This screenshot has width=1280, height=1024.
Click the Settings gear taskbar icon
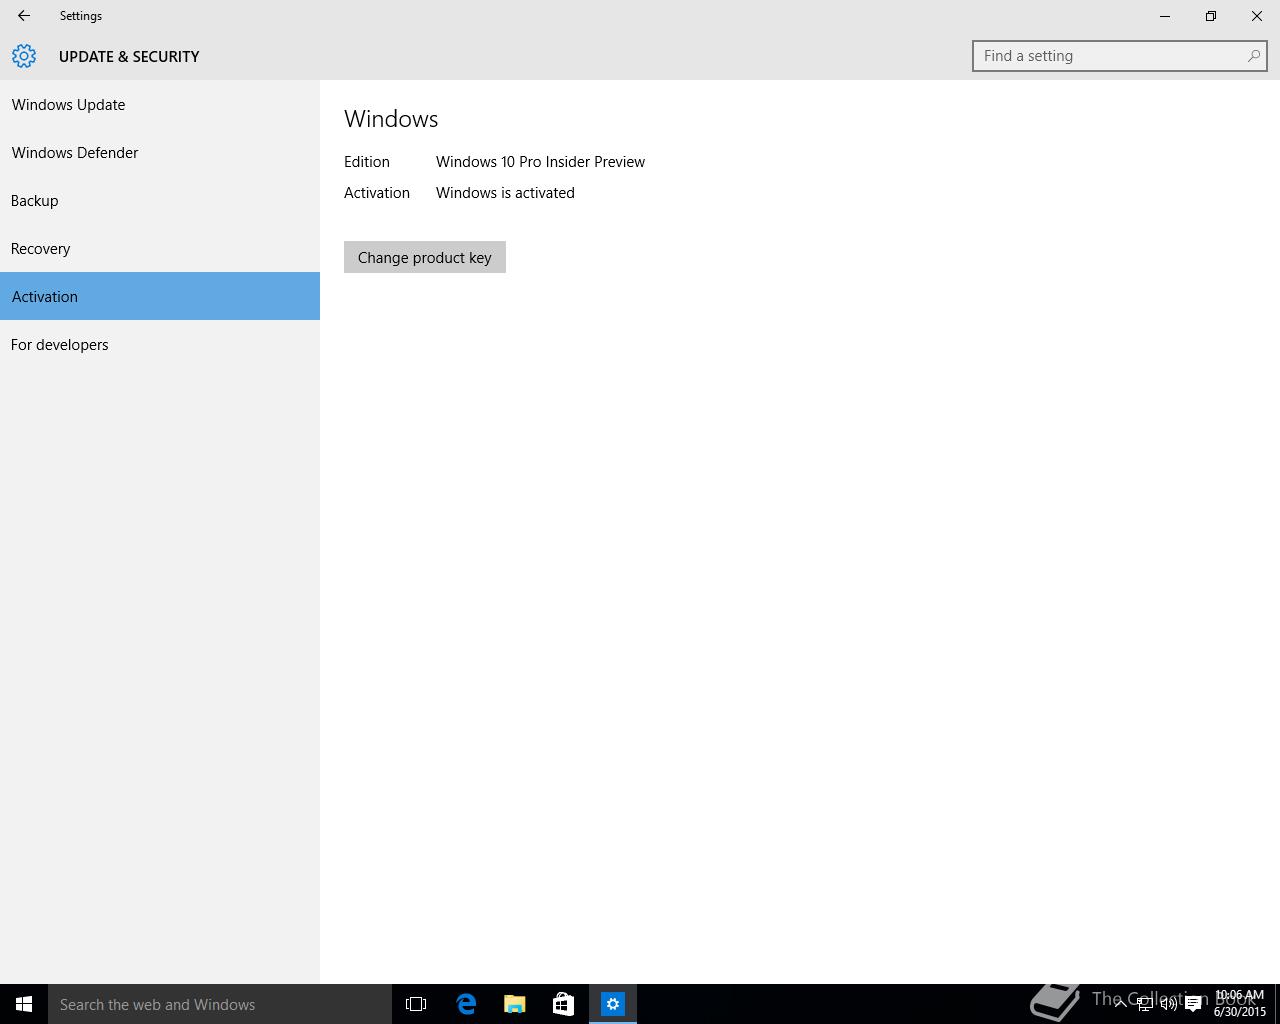tap(612, 1004)
